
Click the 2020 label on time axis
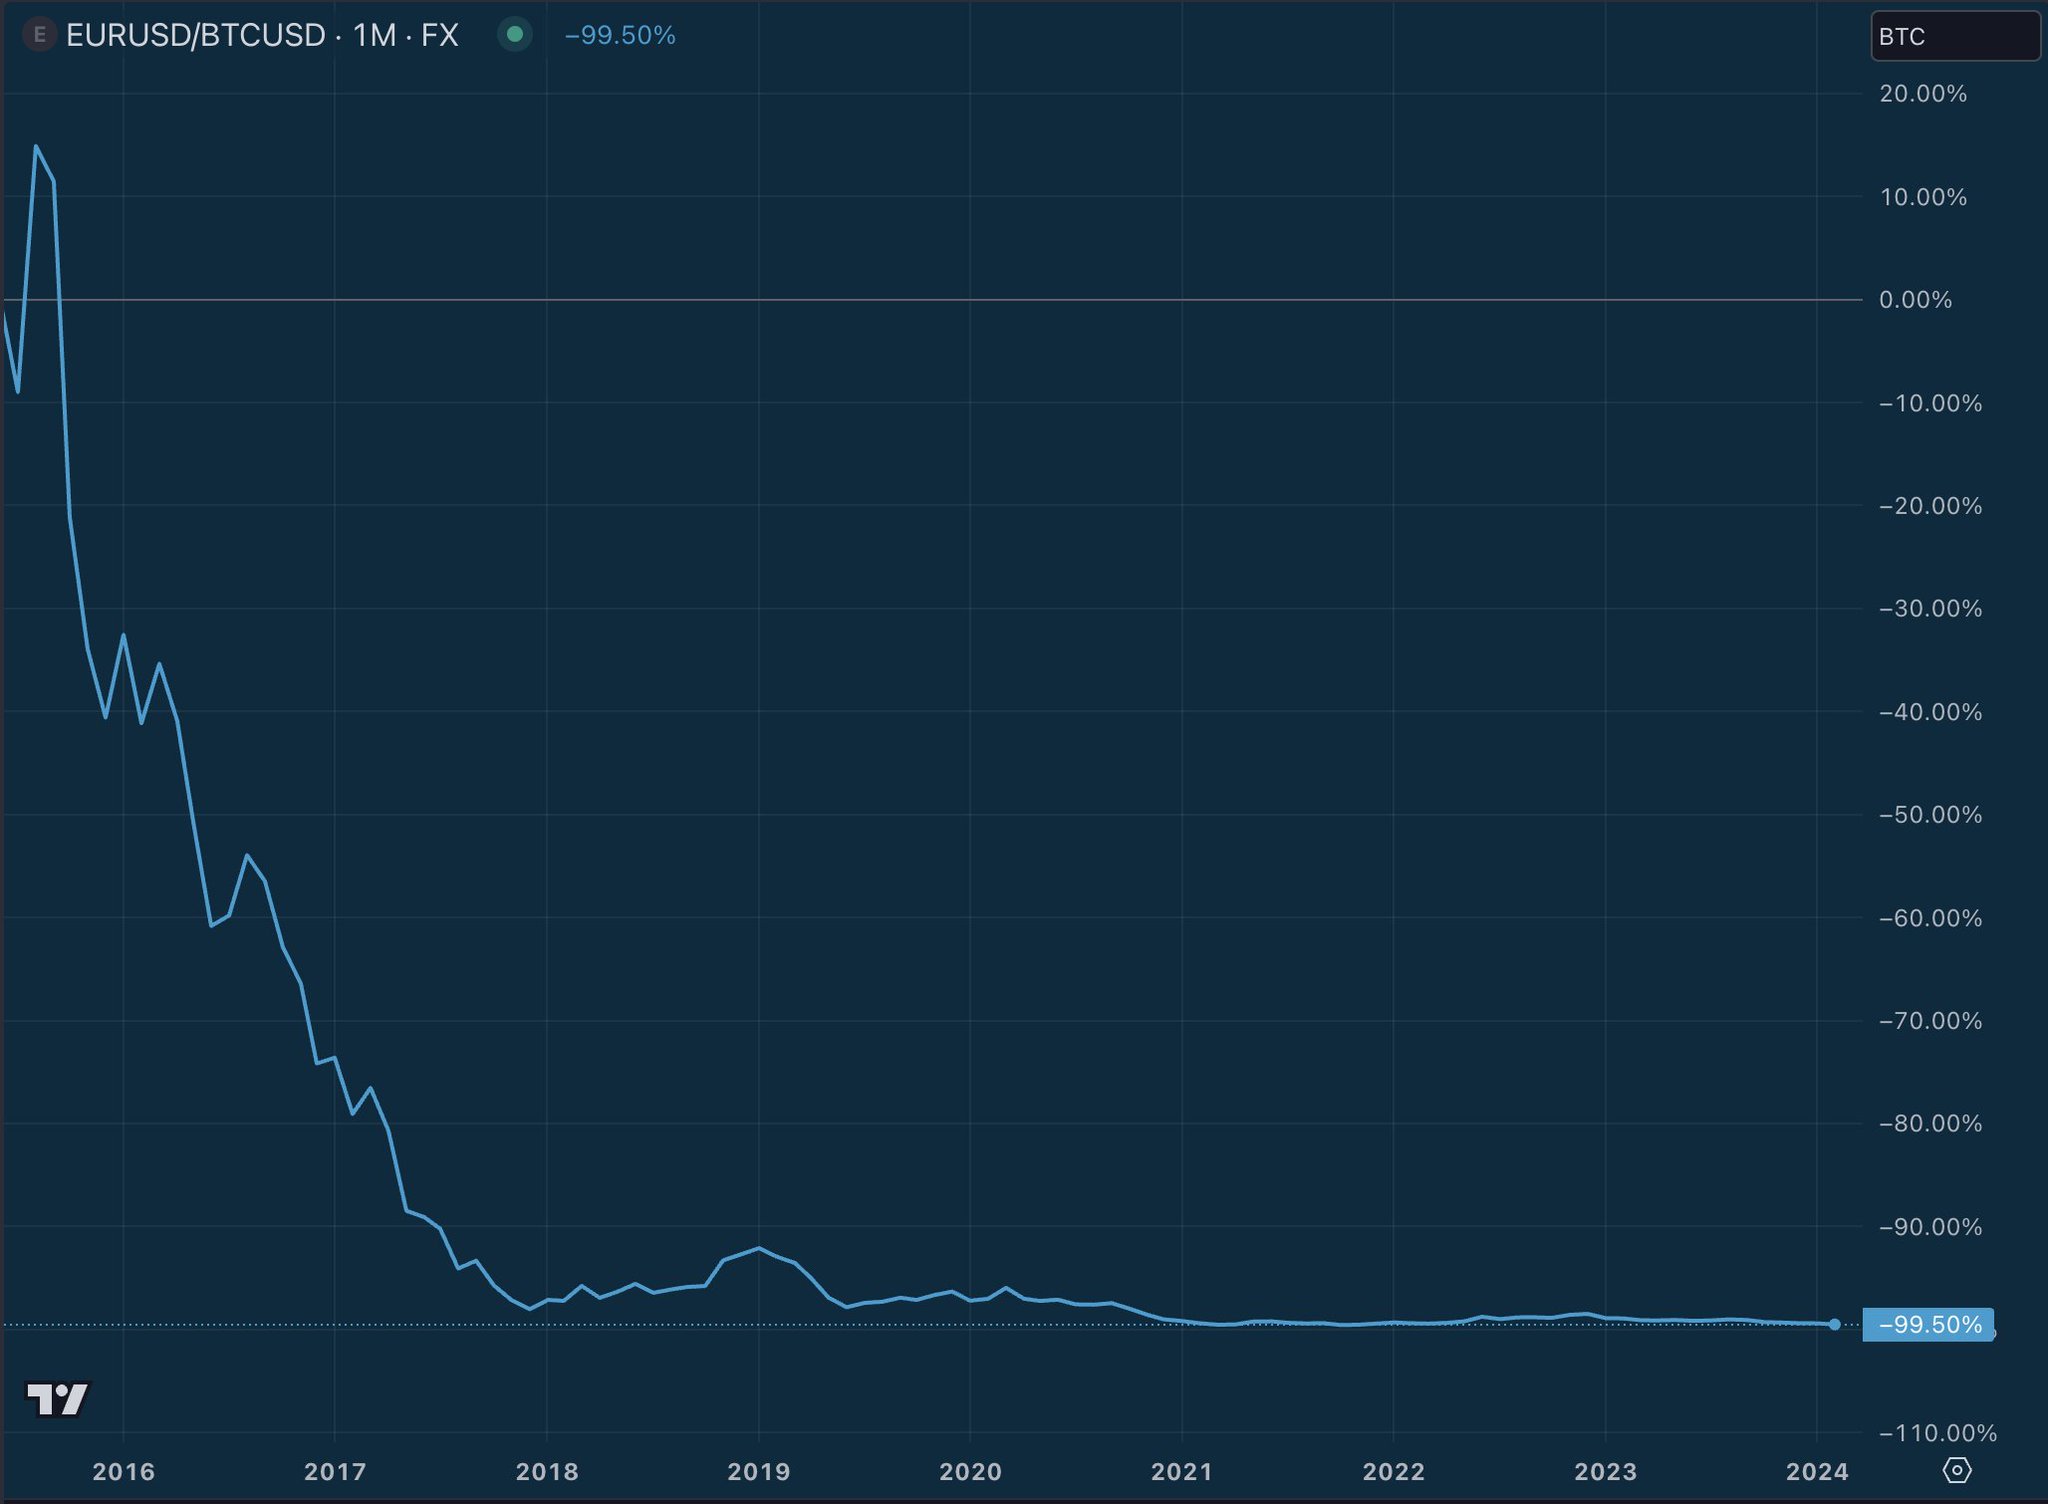970,1471
